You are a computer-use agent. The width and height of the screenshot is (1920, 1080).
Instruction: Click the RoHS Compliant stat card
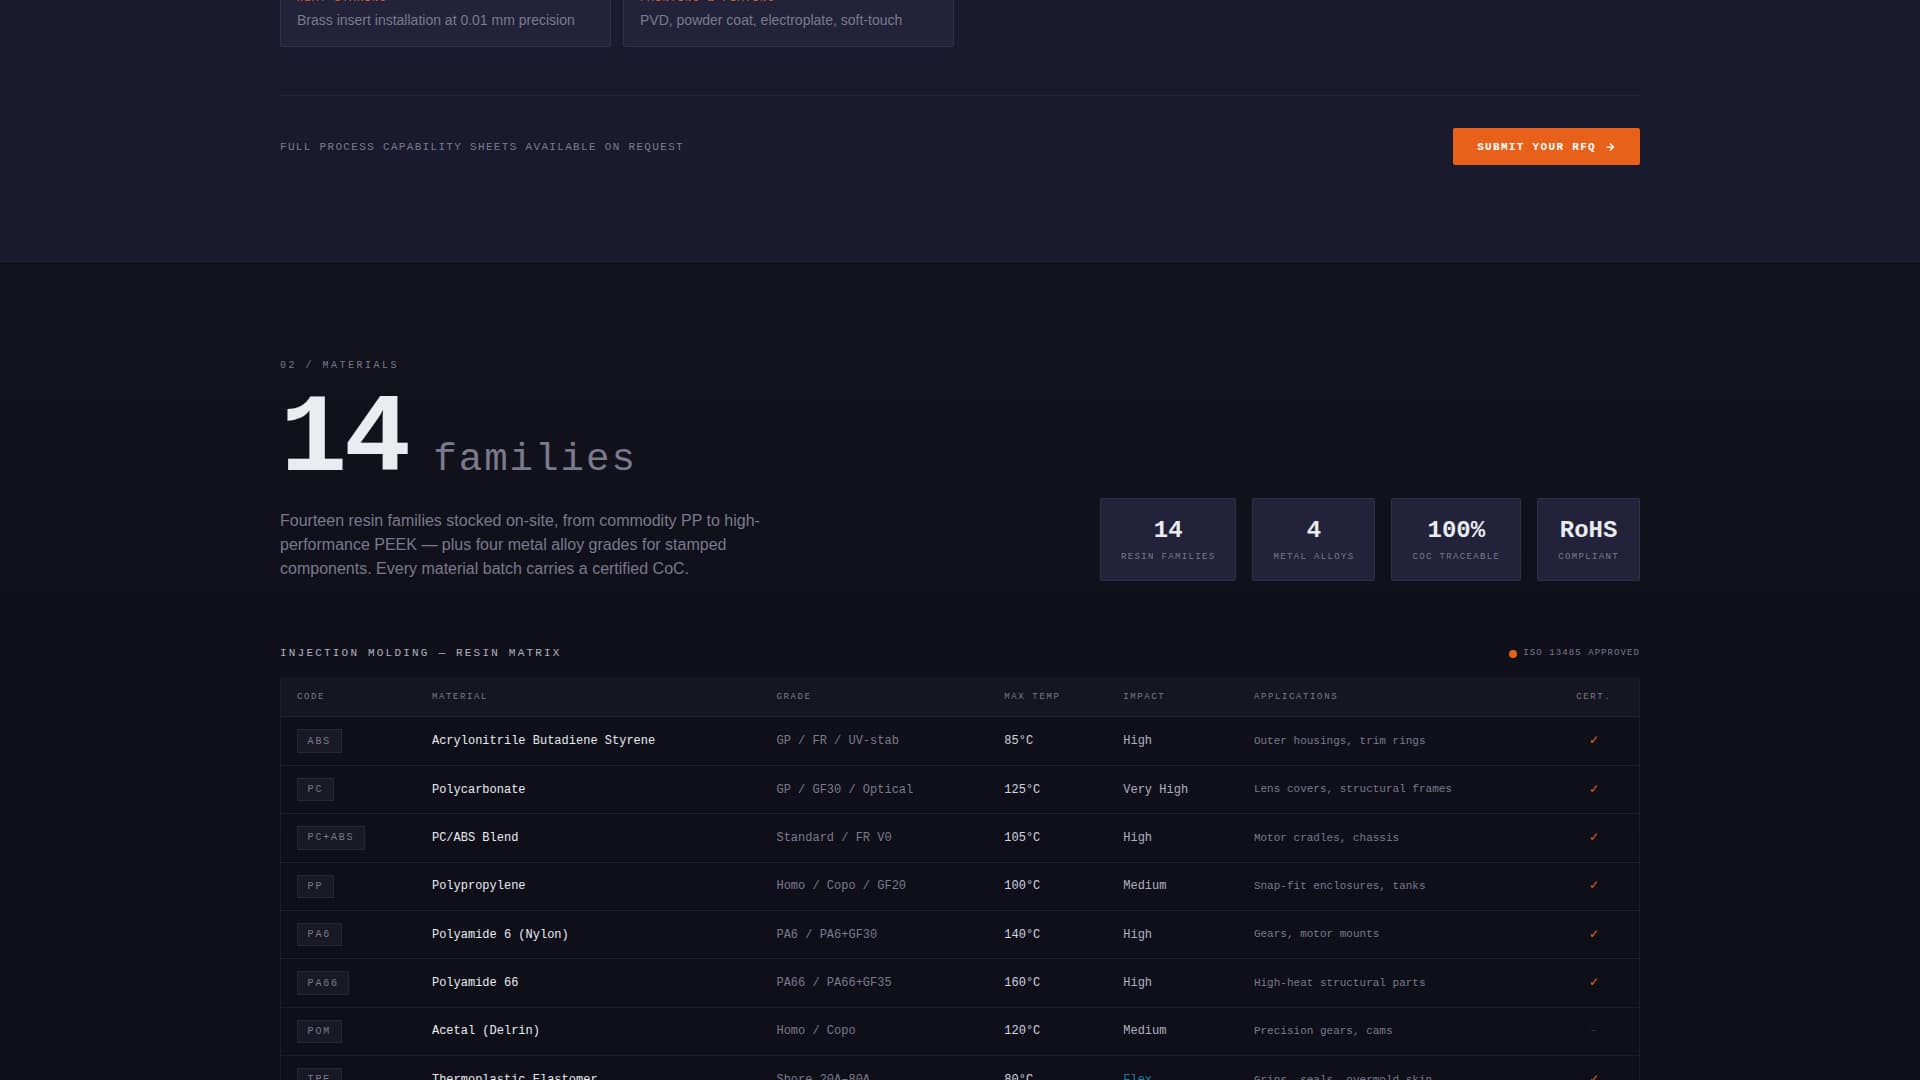tap(1587, 539)
